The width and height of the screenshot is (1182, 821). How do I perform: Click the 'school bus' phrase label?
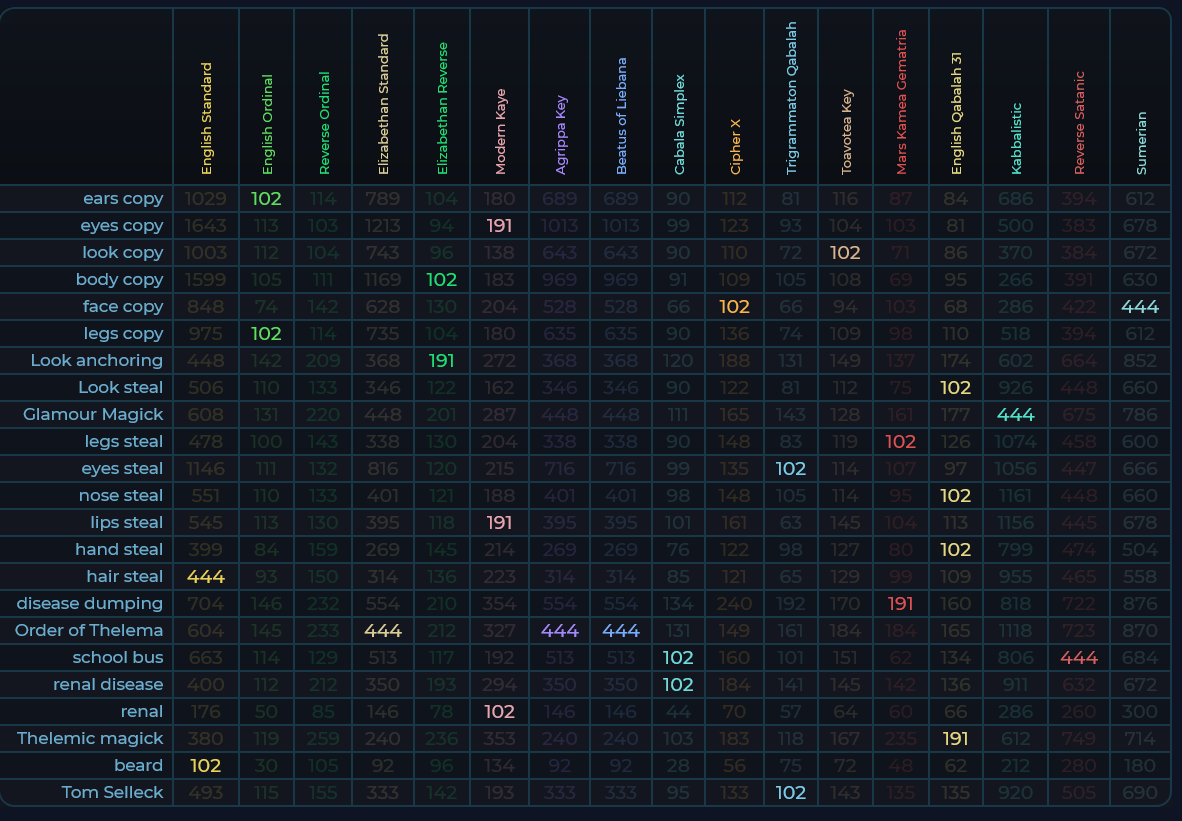117,657
